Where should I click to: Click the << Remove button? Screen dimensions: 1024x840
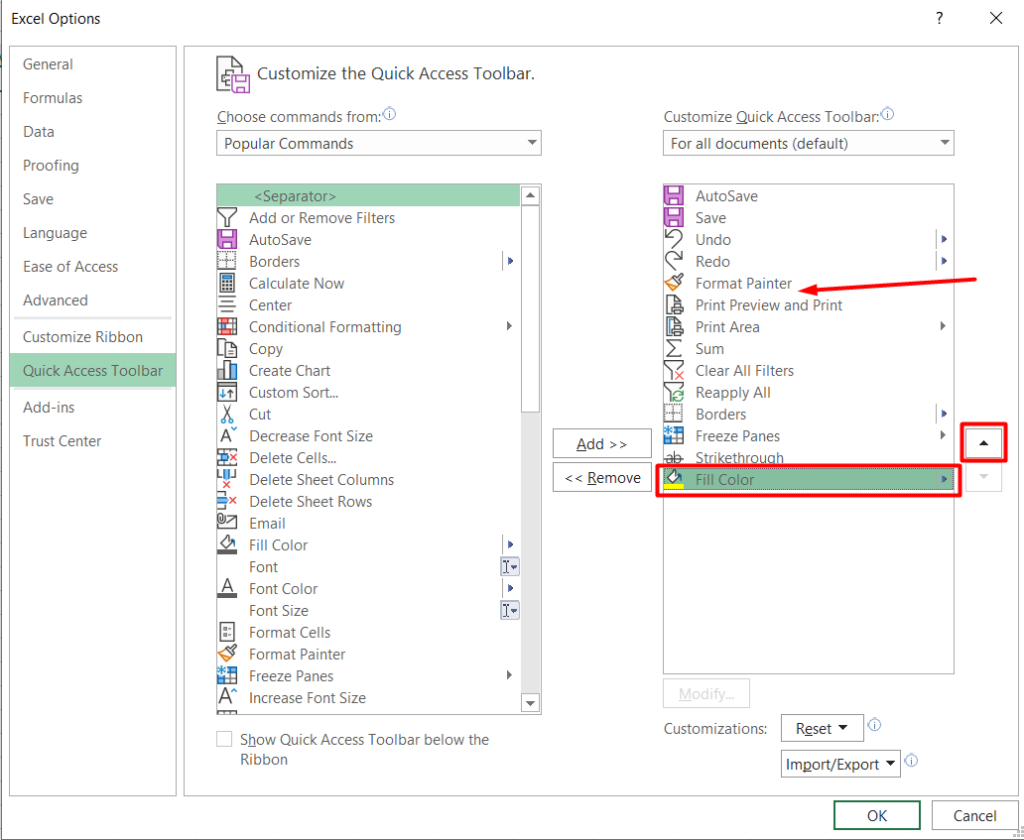click(x=601, y=477)
